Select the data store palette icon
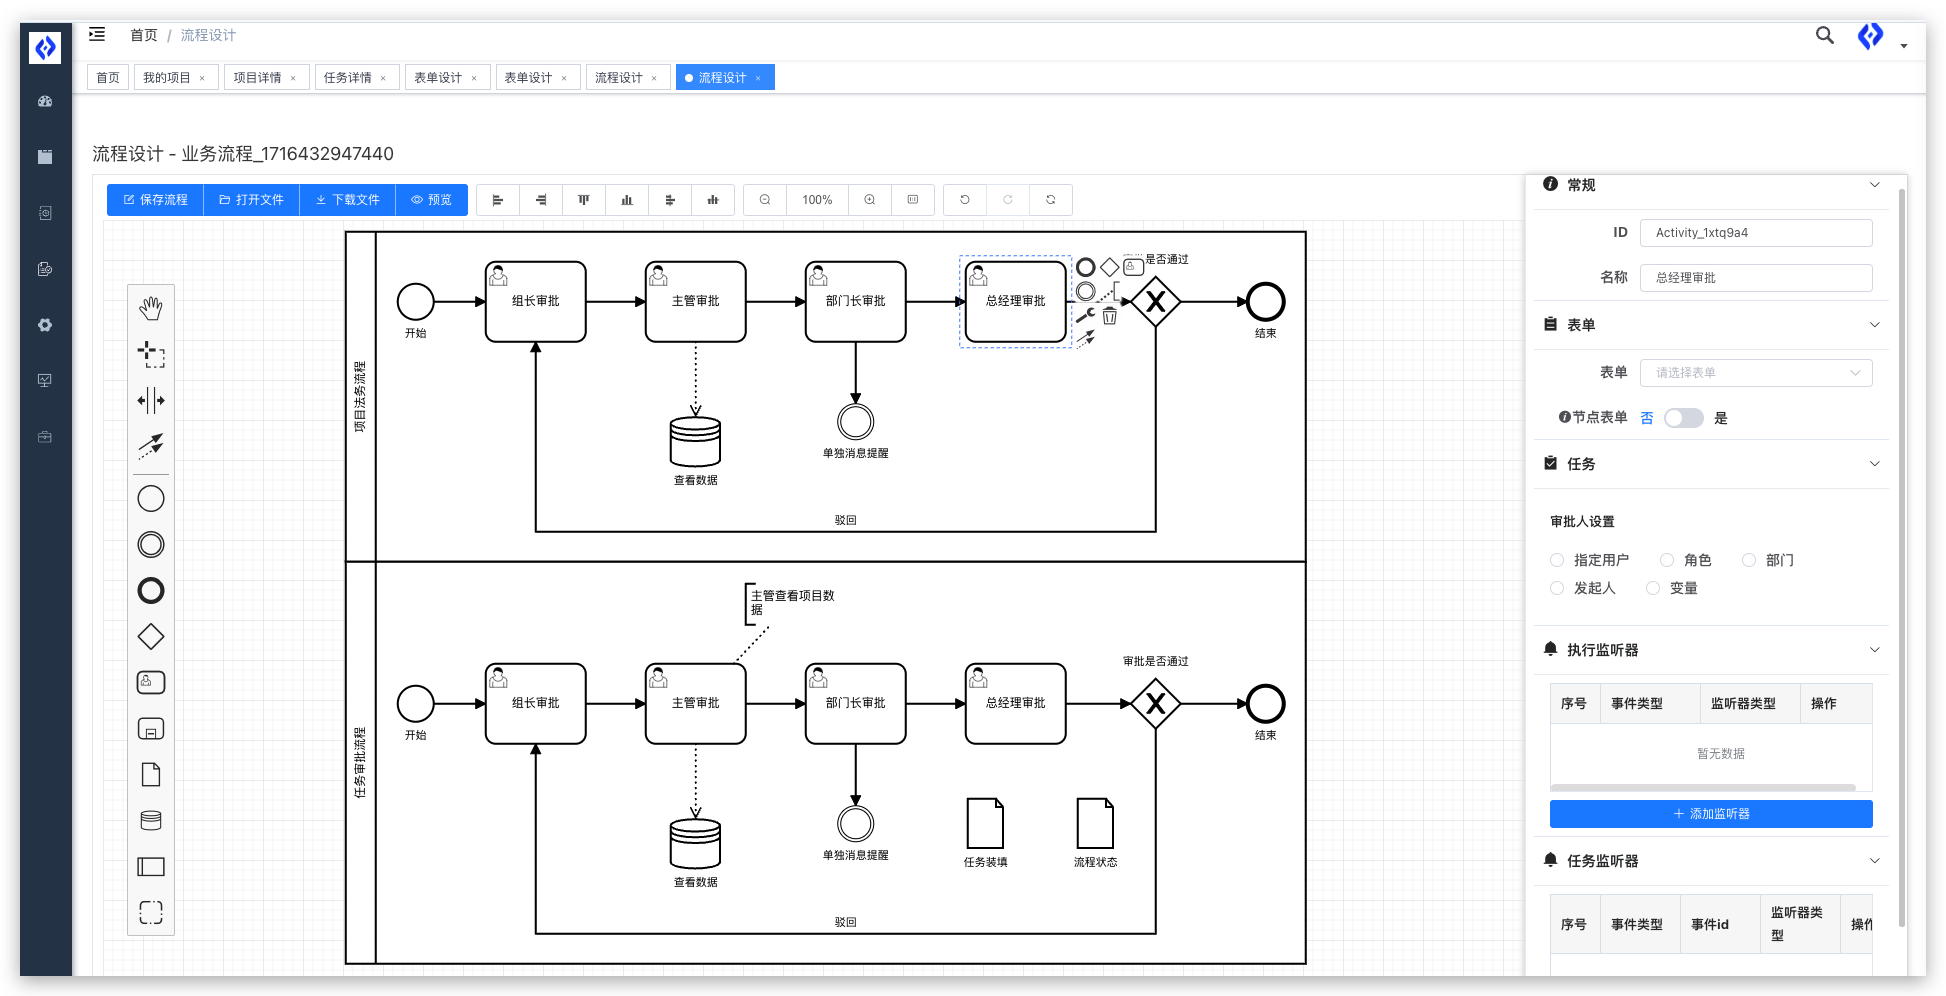The height and width of the screenshot is (996, 1946). (151, 821)
